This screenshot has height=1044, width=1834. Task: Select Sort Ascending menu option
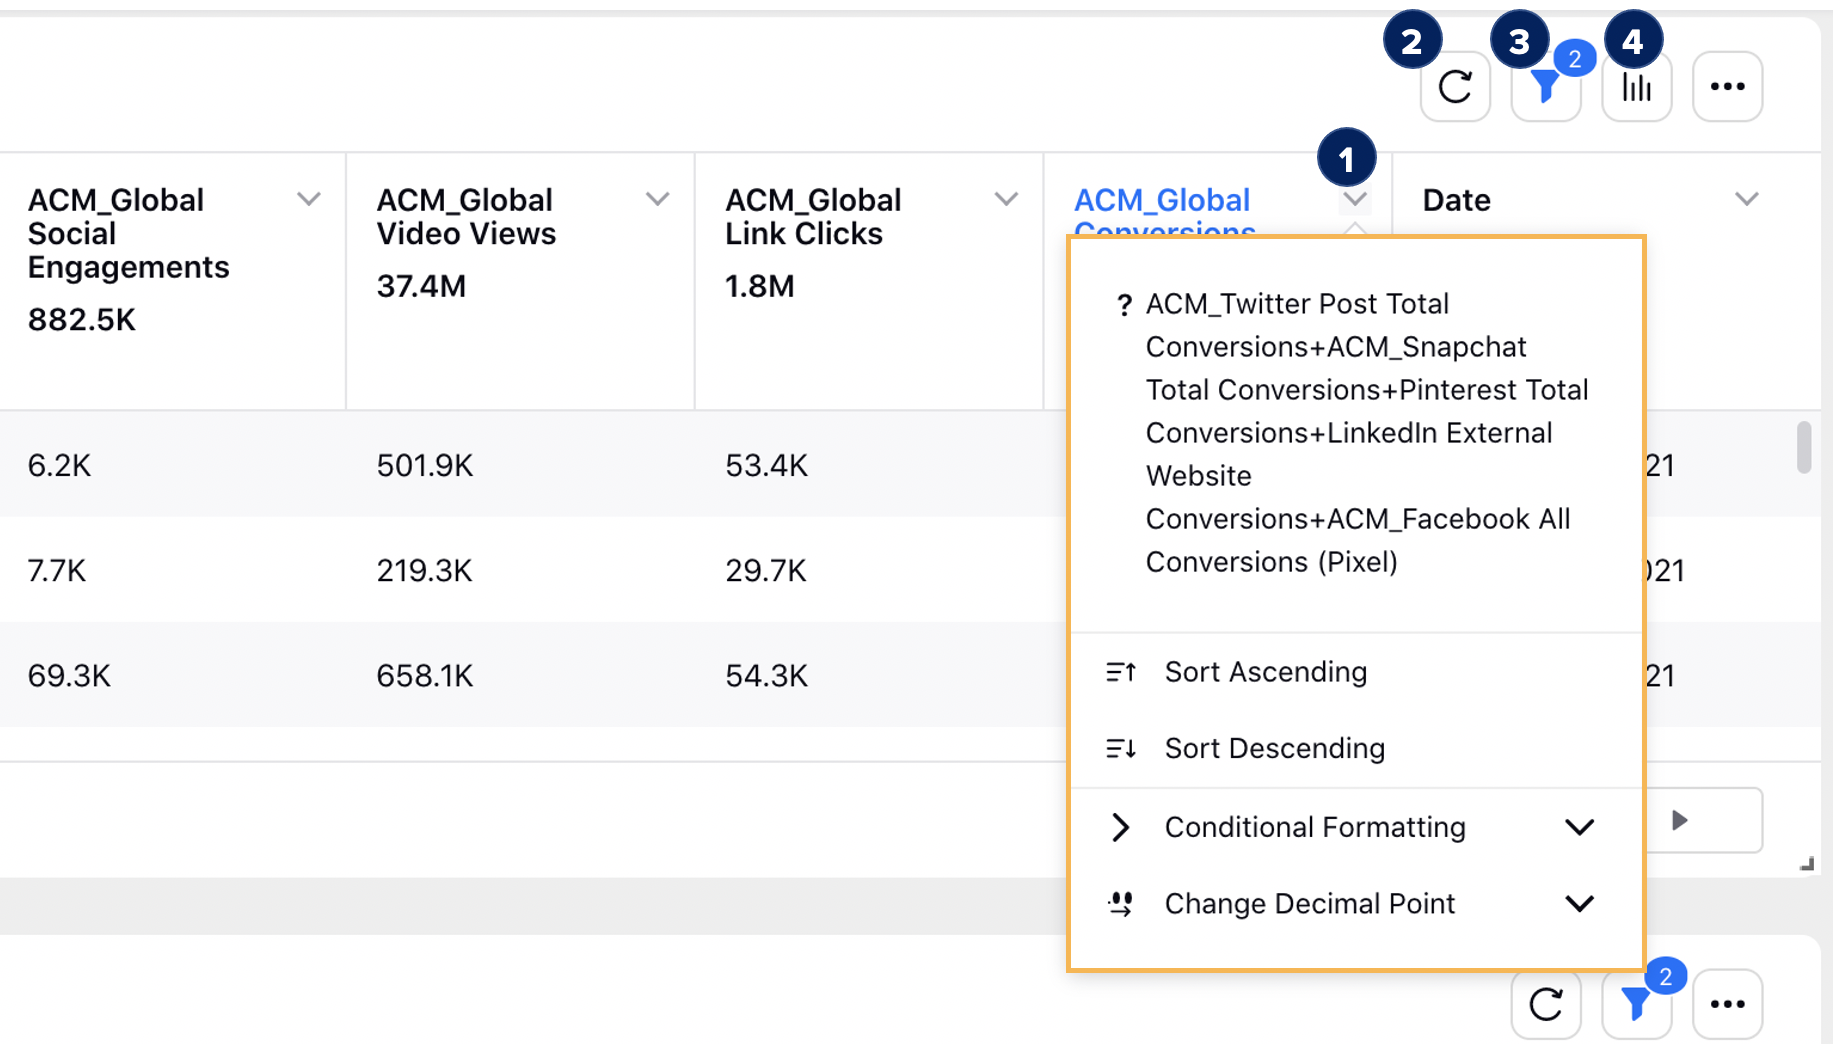pos(1356,672)
